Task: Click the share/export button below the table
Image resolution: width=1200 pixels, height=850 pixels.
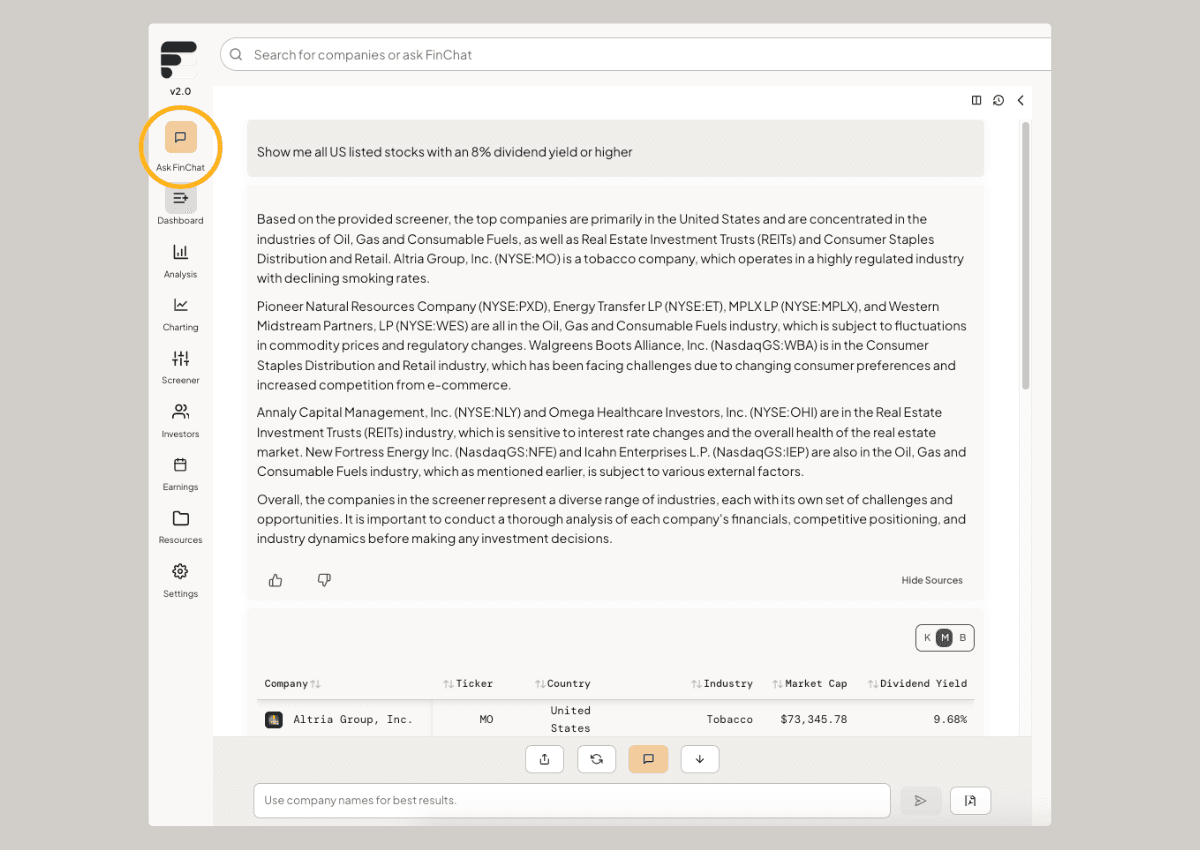Action: point(544,759)
